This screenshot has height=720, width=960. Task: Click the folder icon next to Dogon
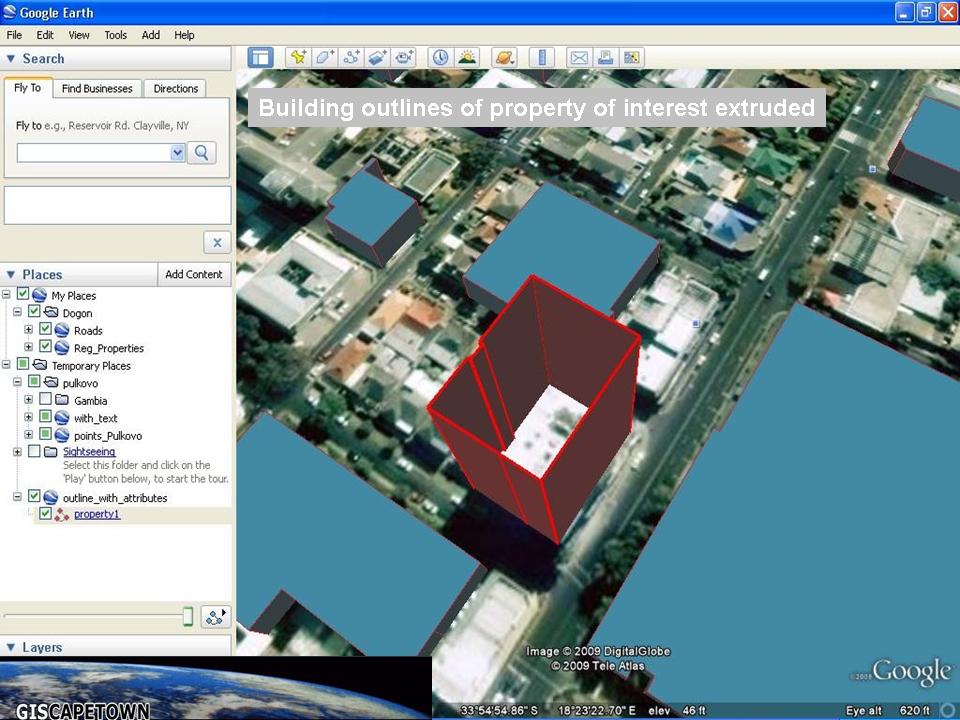pyautogui.click(x=51, y=313)
